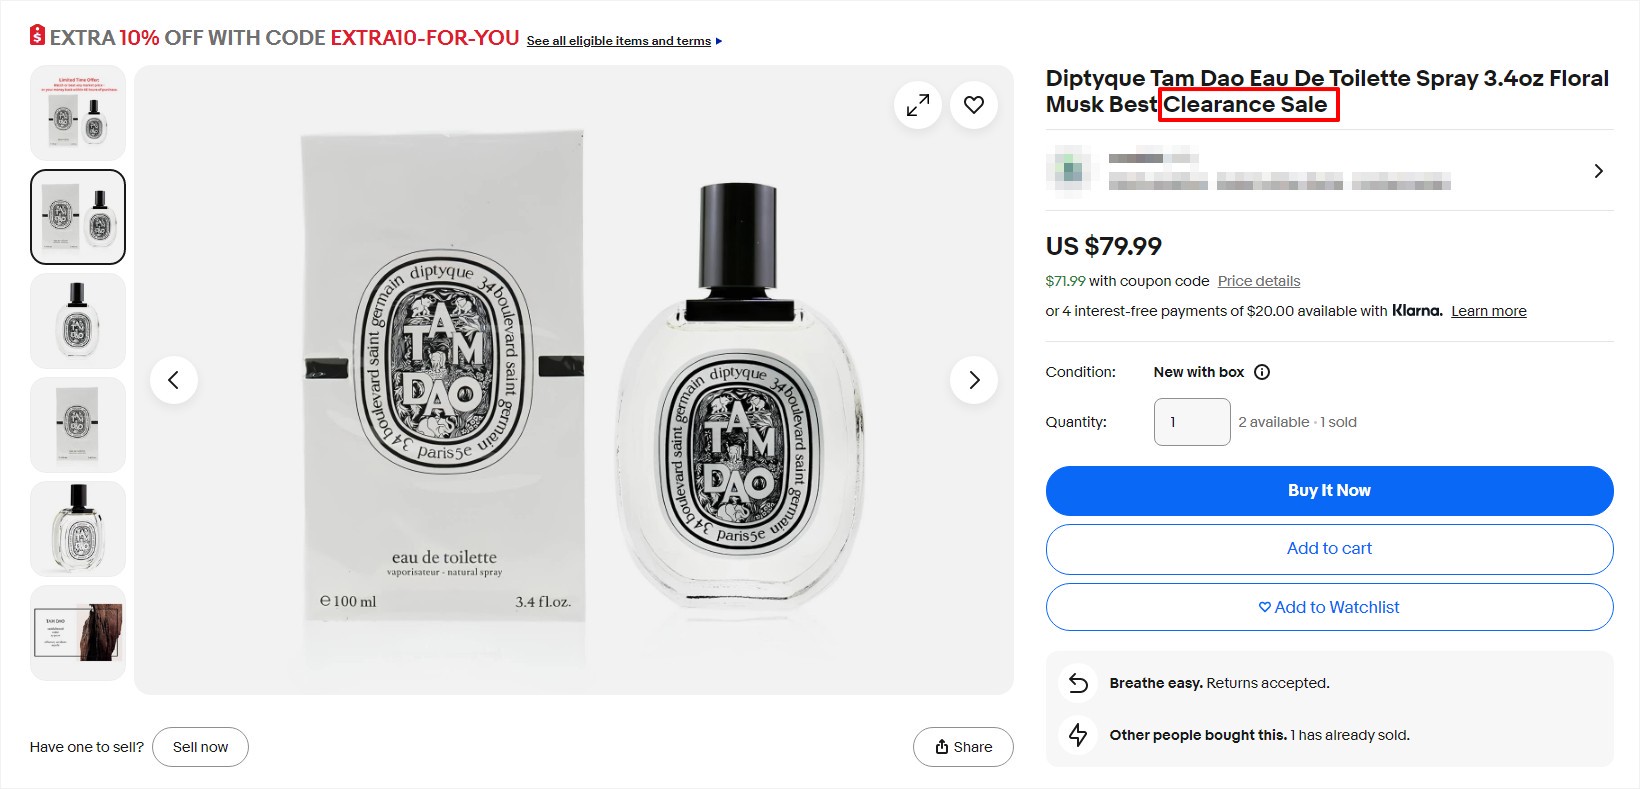Go back to the previous product photo
1640x789 pixels.
[x=174, y=380]
